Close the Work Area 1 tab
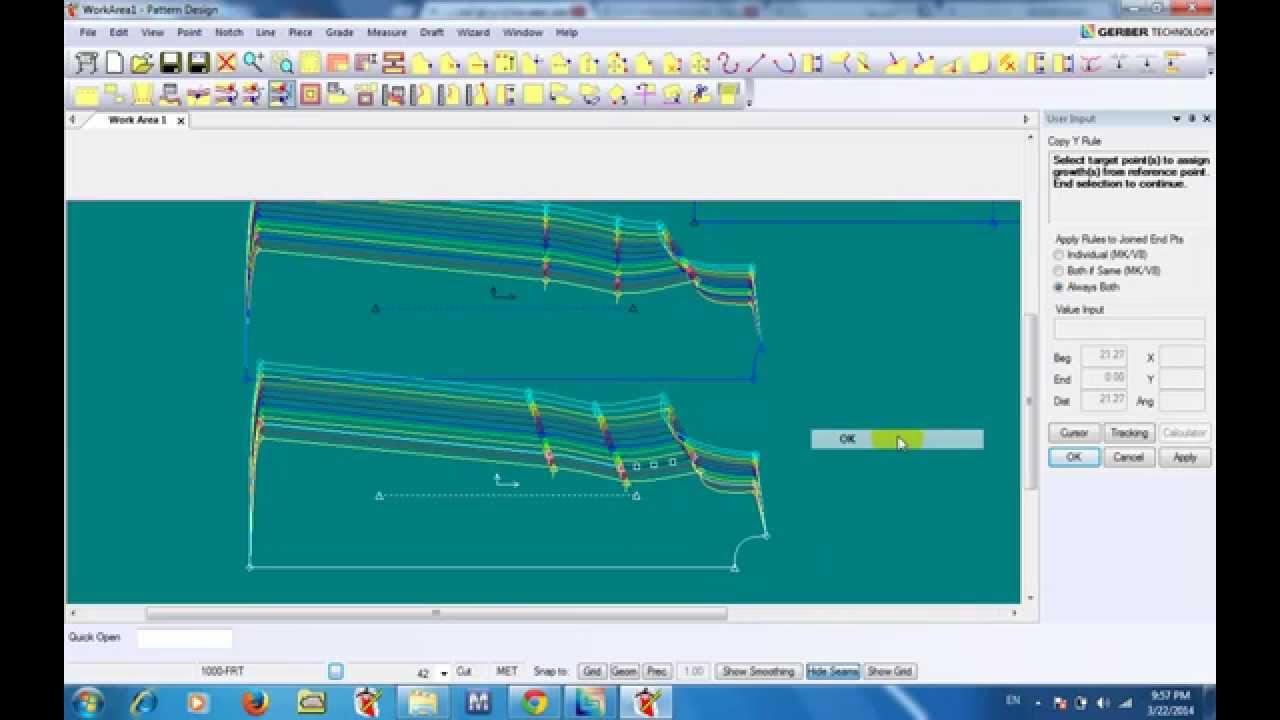 [181, 120]
